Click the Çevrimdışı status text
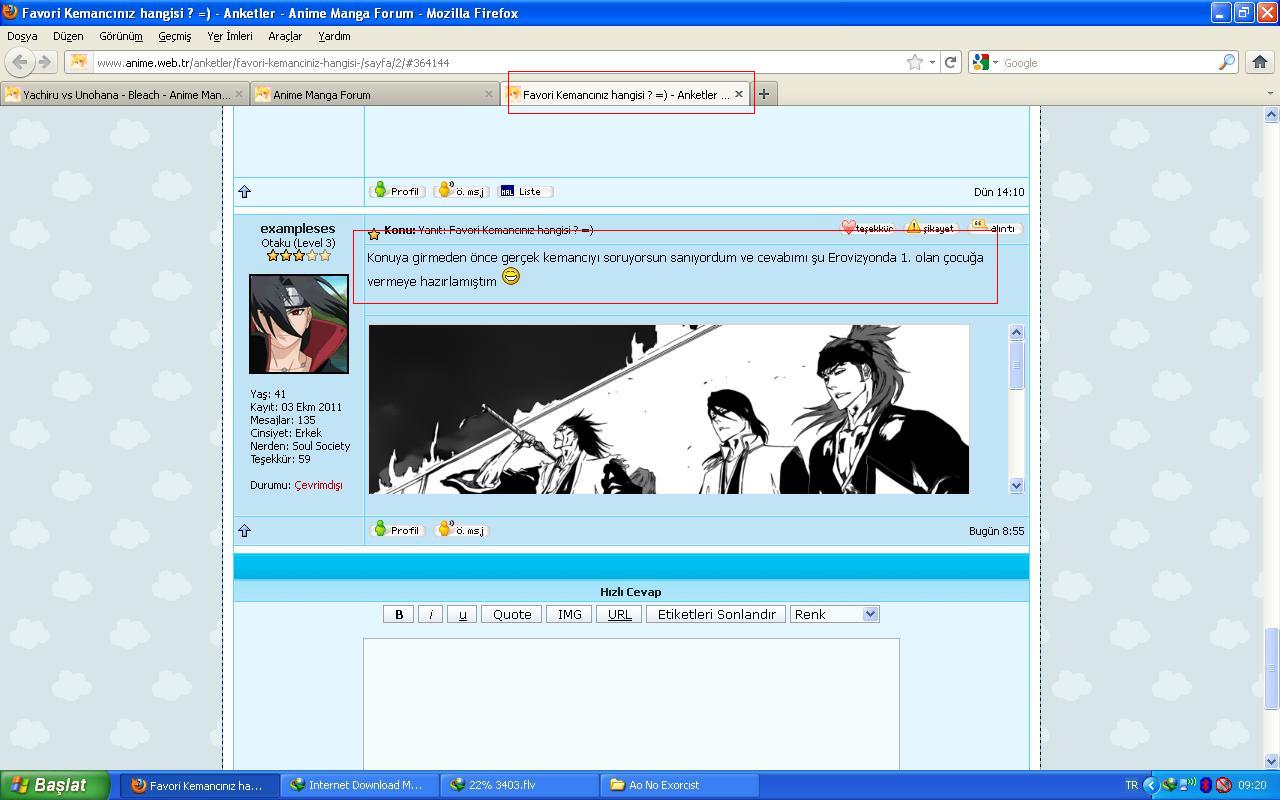Viewport: 1280px width, 800px height. (318, 485)
